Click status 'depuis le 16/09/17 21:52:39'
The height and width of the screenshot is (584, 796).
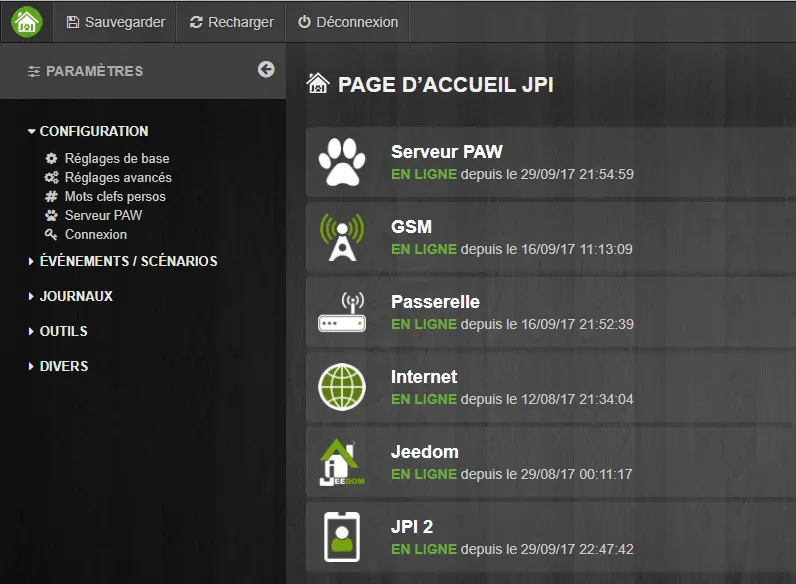547,324
